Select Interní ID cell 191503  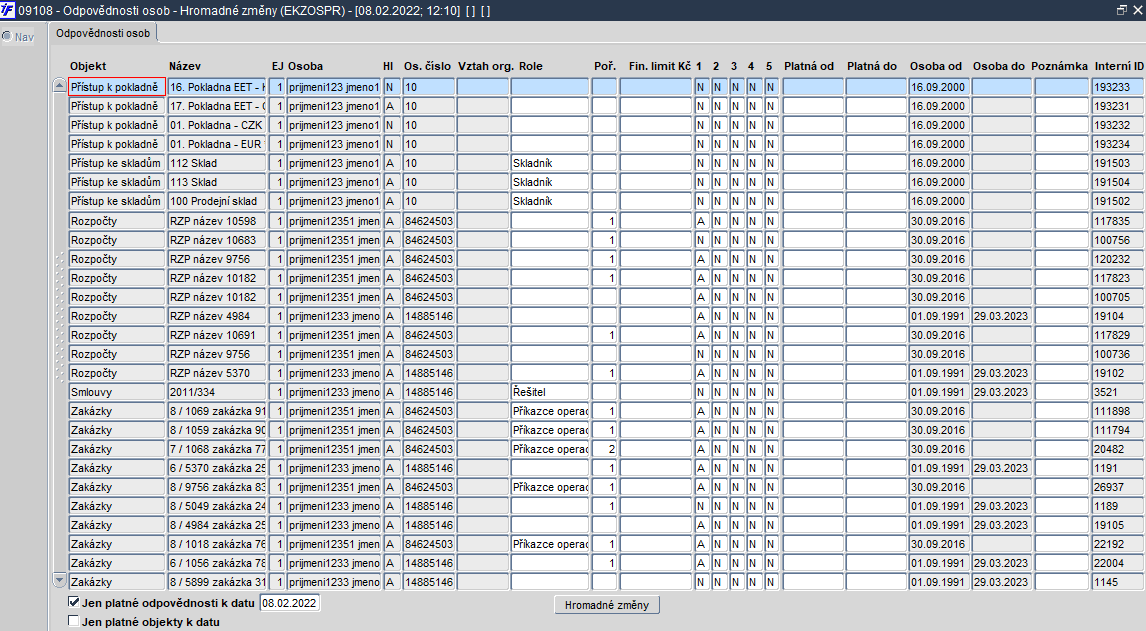pyautogui.click(x=1118, y=163)
